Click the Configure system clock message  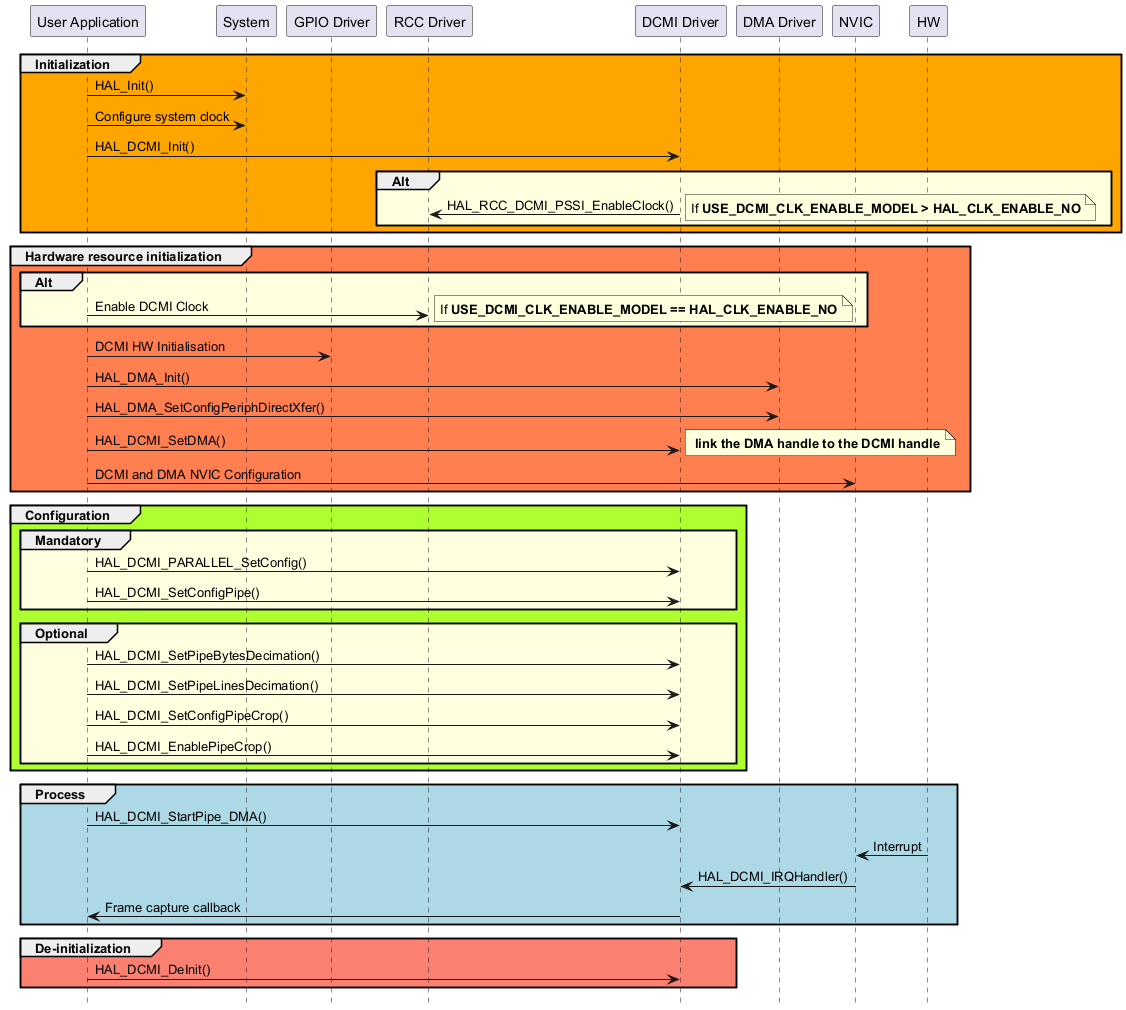tap(162, 116)
